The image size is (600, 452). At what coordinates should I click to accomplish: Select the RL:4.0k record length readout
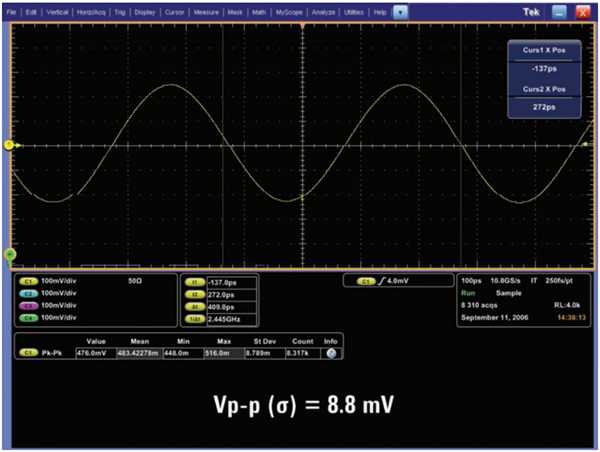pyautogui.click(x=567, y=305)
